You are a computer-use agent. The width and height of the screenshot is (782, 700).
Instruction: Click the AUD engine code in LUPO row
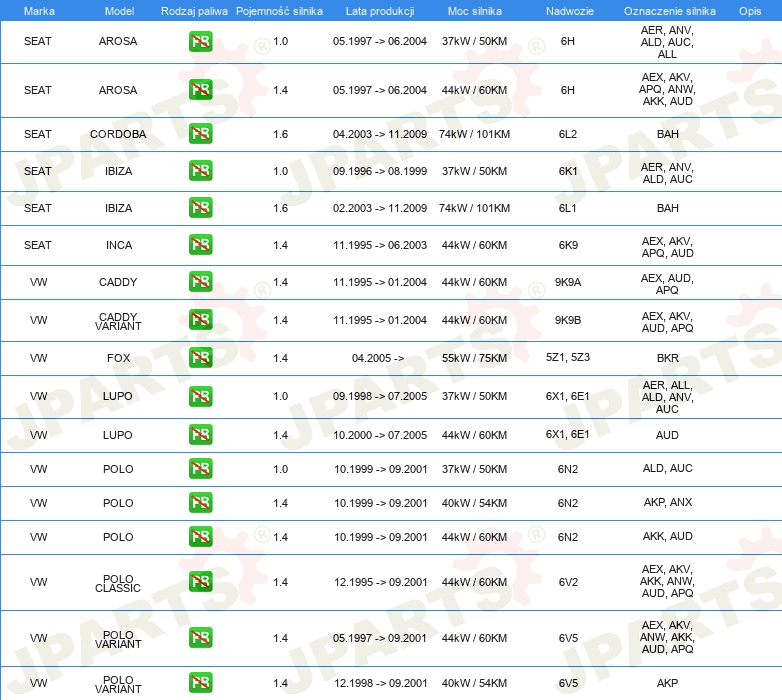pos(667,435)
